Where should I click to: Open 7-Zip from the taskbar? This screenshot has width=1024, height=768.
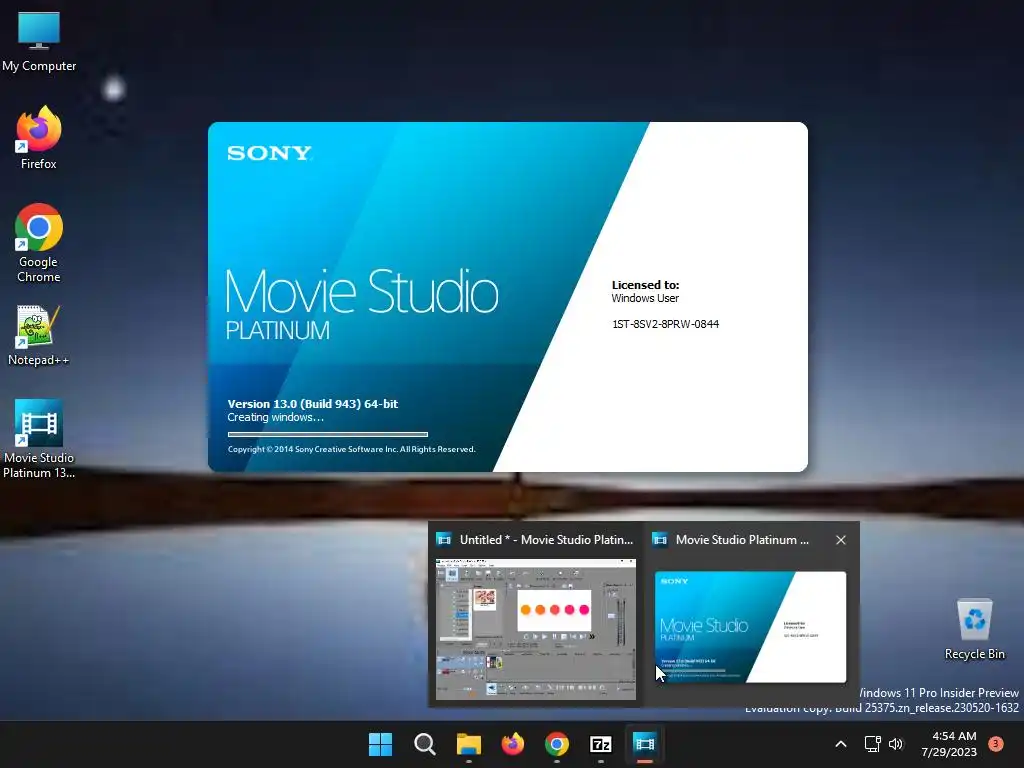[600, 744]
